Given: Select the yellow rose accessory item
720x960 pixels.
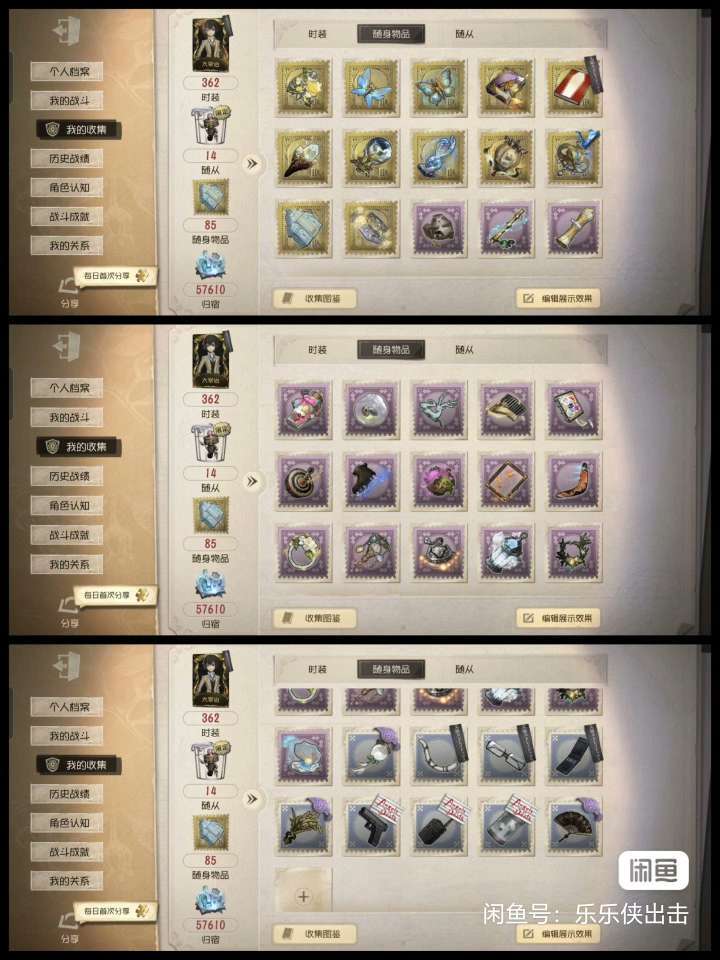Looking at the screenshot, I should 304,88.
